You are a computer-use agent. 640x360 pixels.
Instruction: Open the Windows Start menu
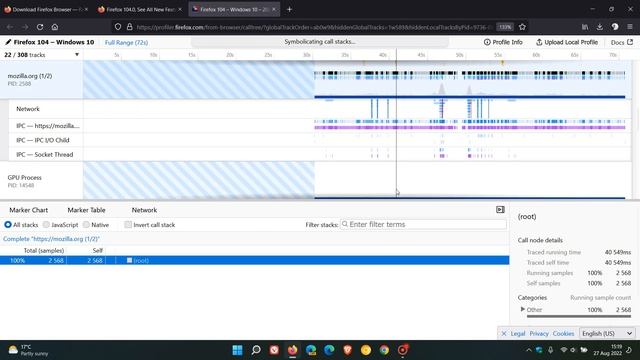tap(237, 350)
